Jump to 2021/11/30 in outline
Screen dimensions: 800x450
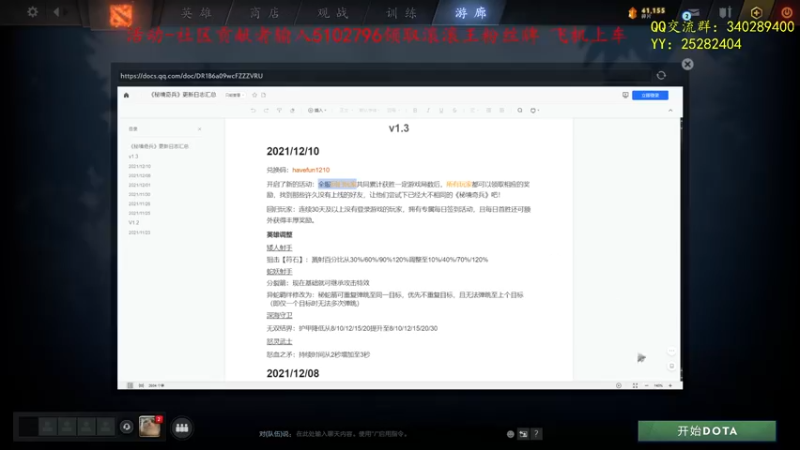[x=139, y=194]
